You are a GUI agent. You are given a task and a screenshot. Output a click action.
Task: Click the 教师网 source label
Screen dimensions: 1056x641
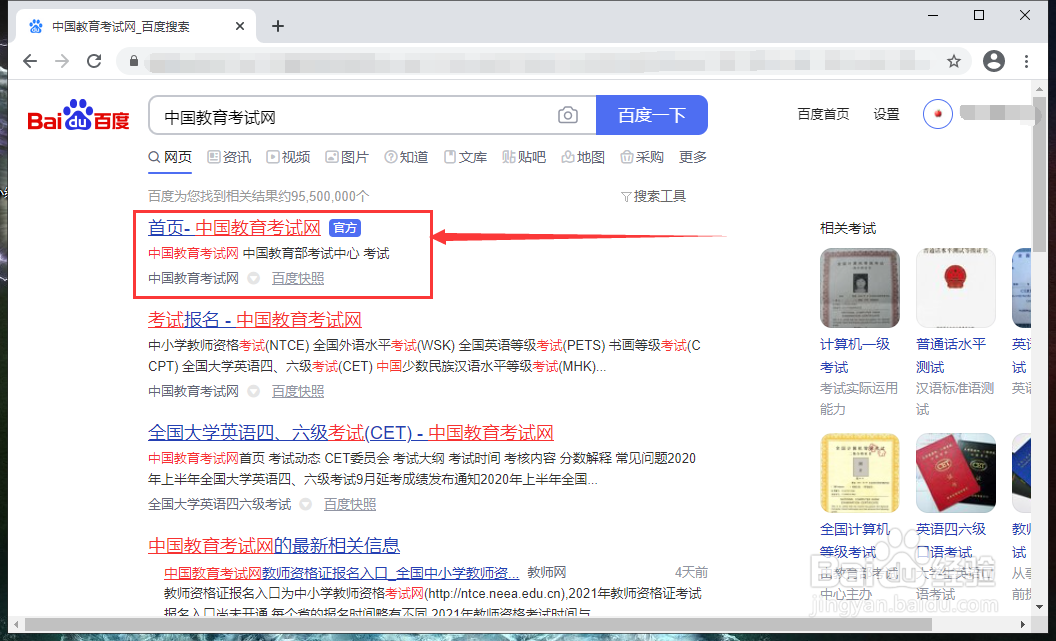coord(547,572)
